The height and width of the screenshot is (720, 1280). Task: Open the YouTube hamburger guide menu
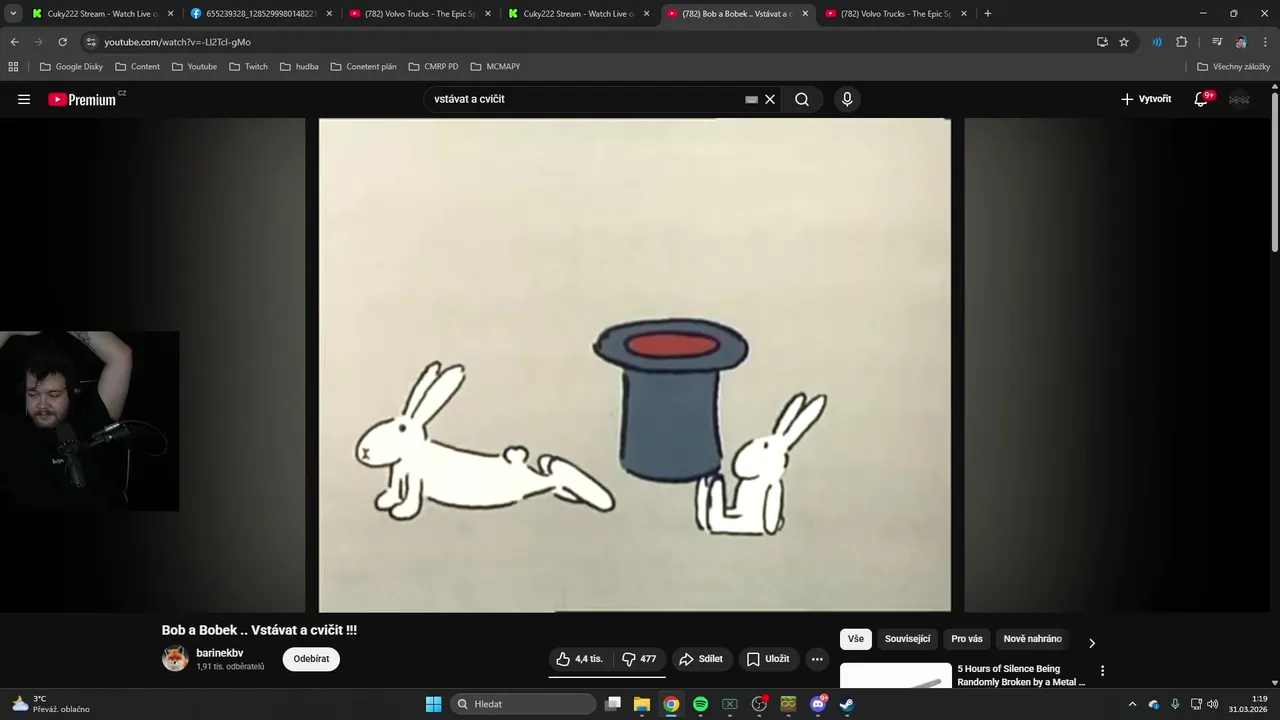[24, 99]
